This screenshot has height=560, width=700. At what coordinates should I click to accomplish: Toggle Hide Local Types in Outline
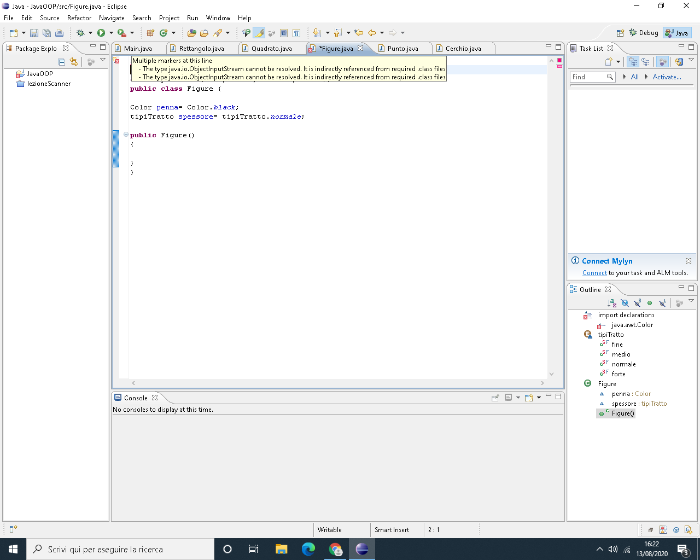[x=662, y=303]
